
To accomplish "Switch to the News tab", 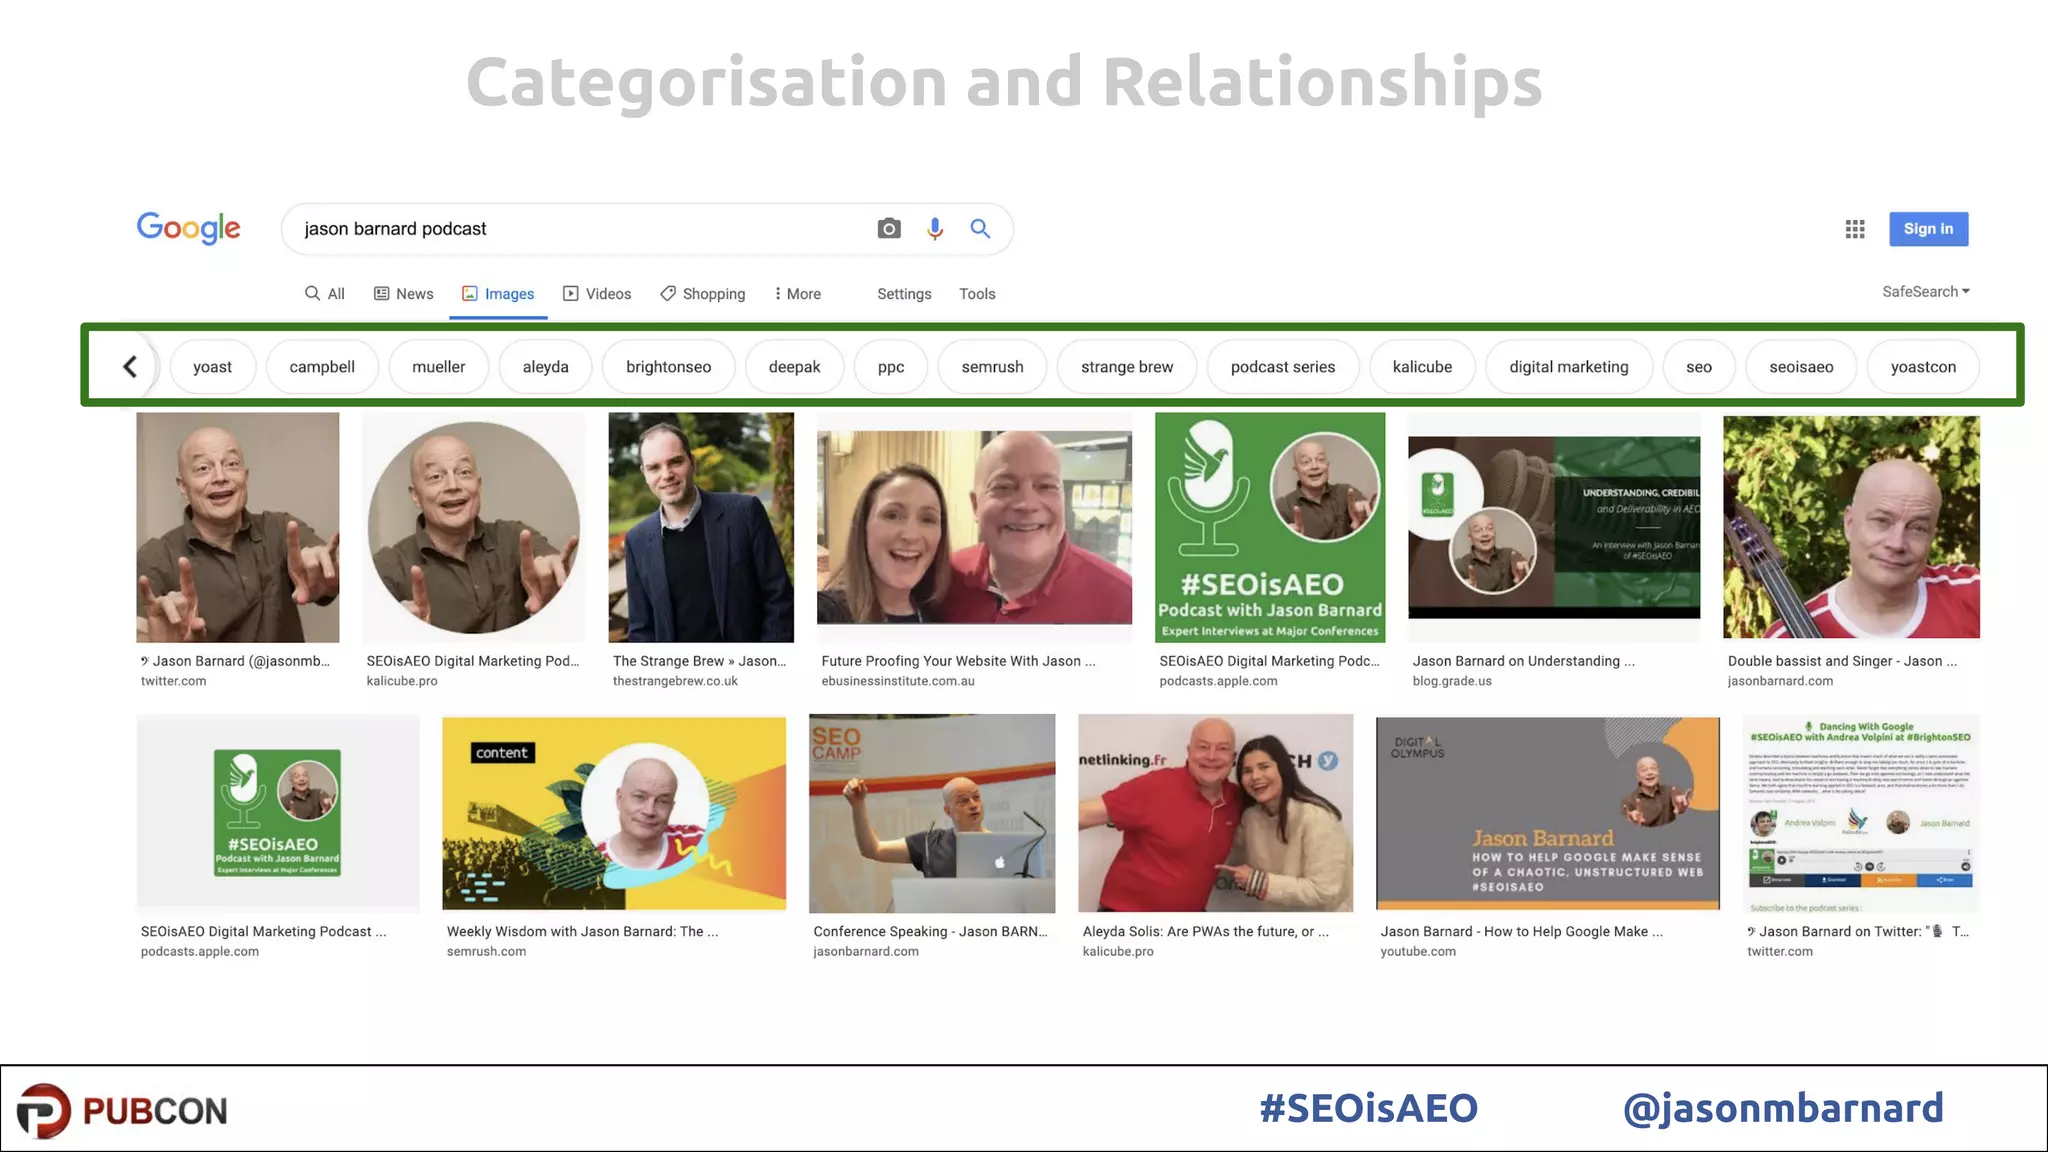I will pos(403,294).
